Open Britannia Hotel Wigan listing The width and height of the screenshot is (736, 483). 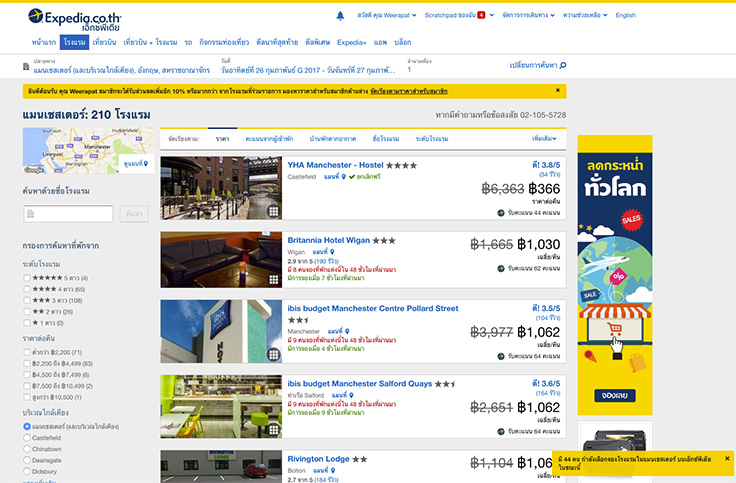[x=329, y=240]
